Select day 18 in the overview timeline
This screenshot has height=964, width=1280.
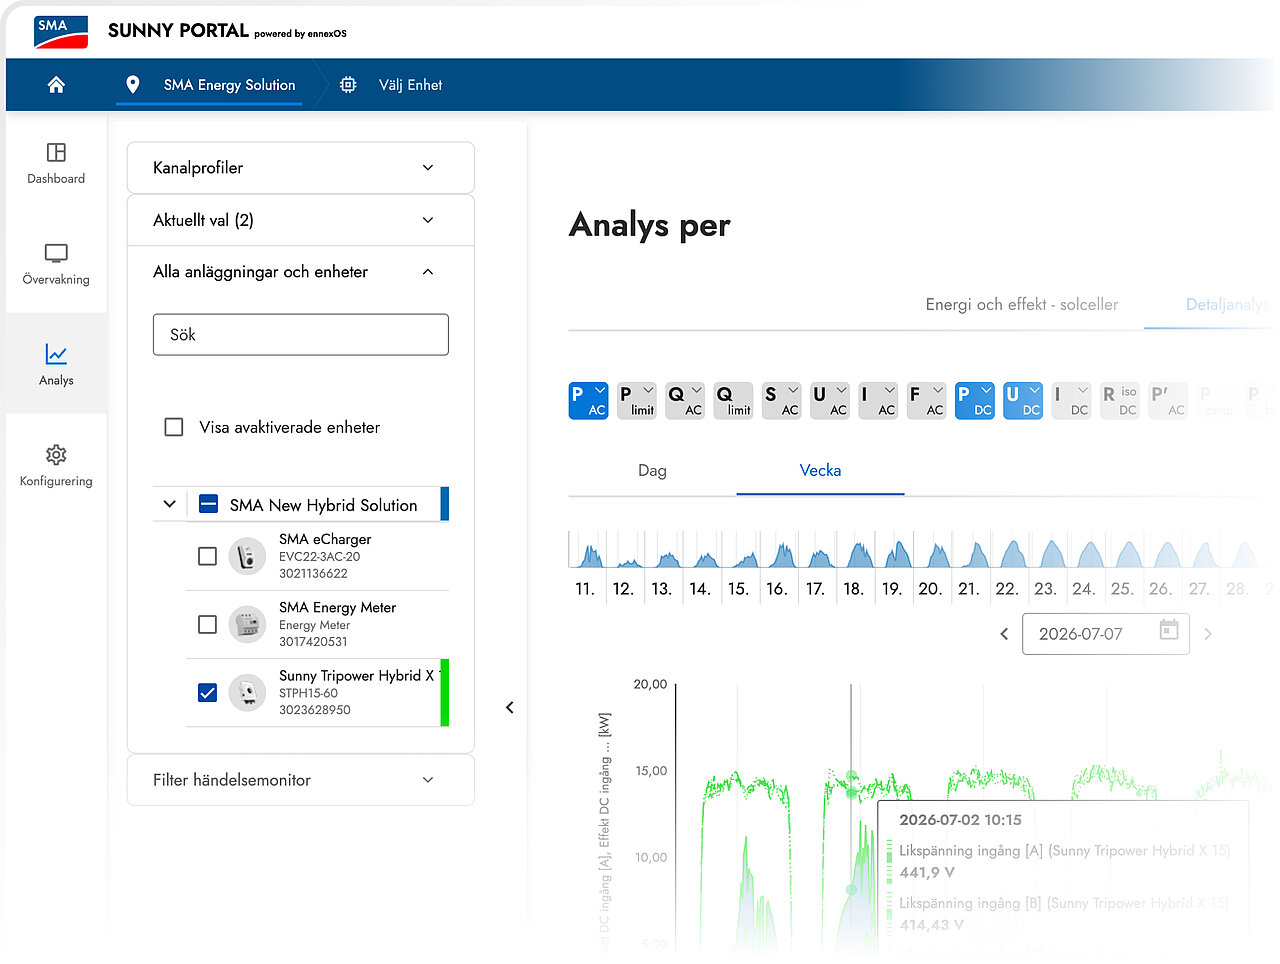click(x=854, y=589)
